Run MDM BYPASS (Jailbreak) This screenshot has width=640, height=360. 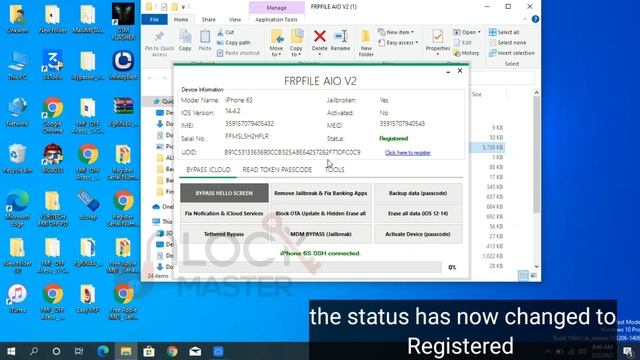pyautogui.click(x=320, y=234)
